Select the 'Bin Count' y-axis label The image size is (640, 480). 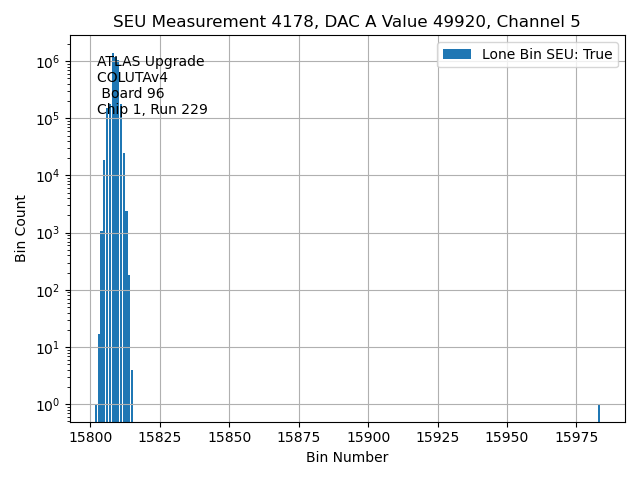(x=21, y=228)
